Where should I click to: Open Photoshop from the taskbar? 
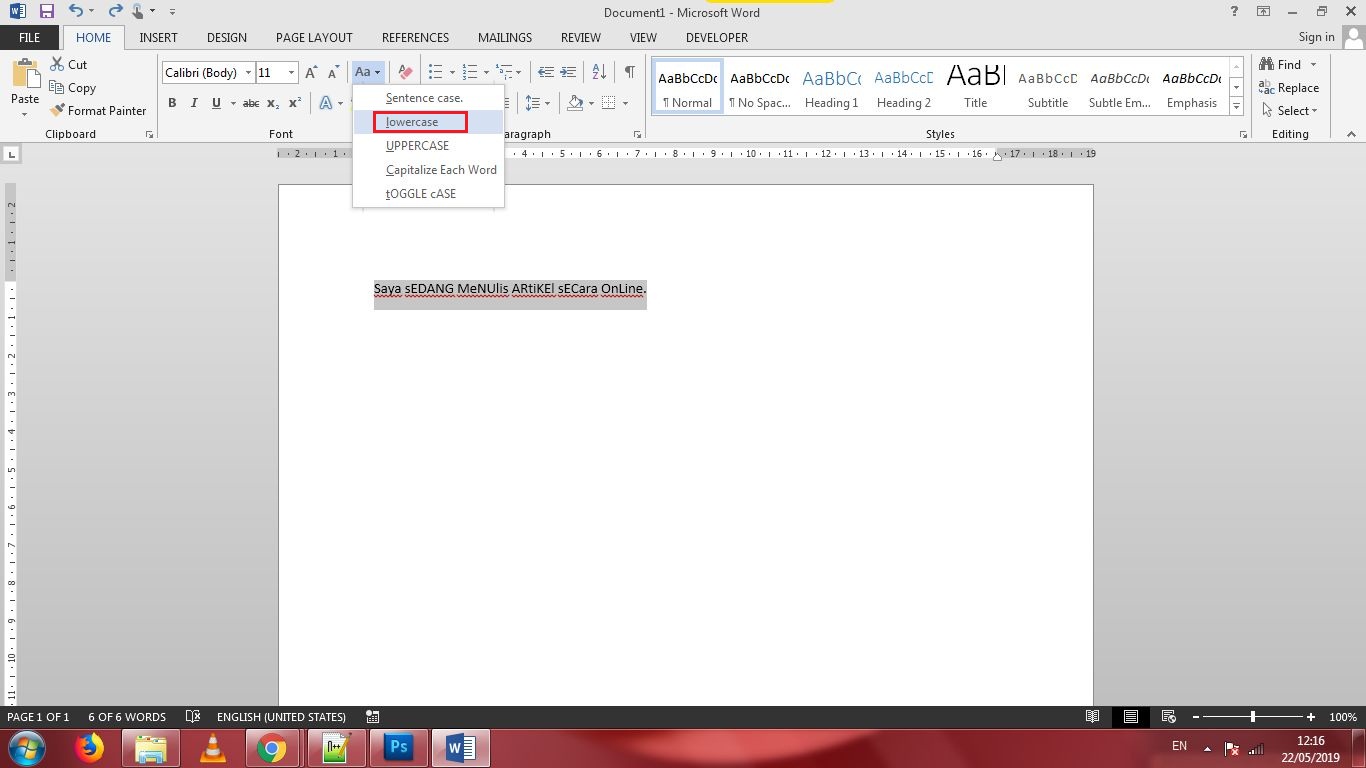tap(398, 747)
